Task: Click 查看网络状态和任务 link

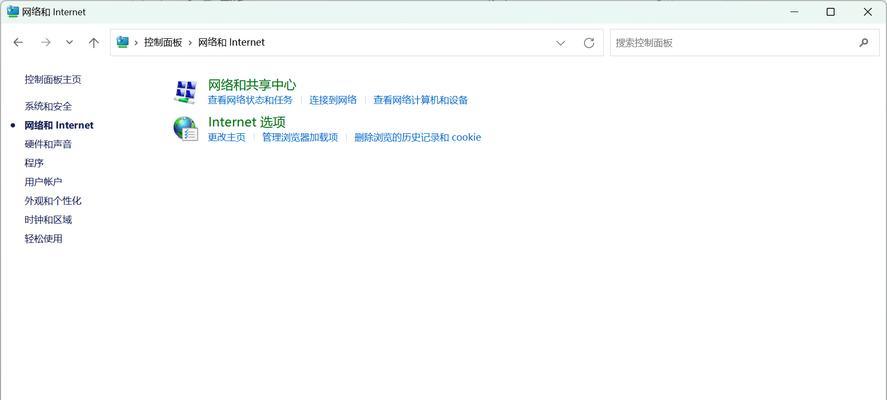Action: 250,100
